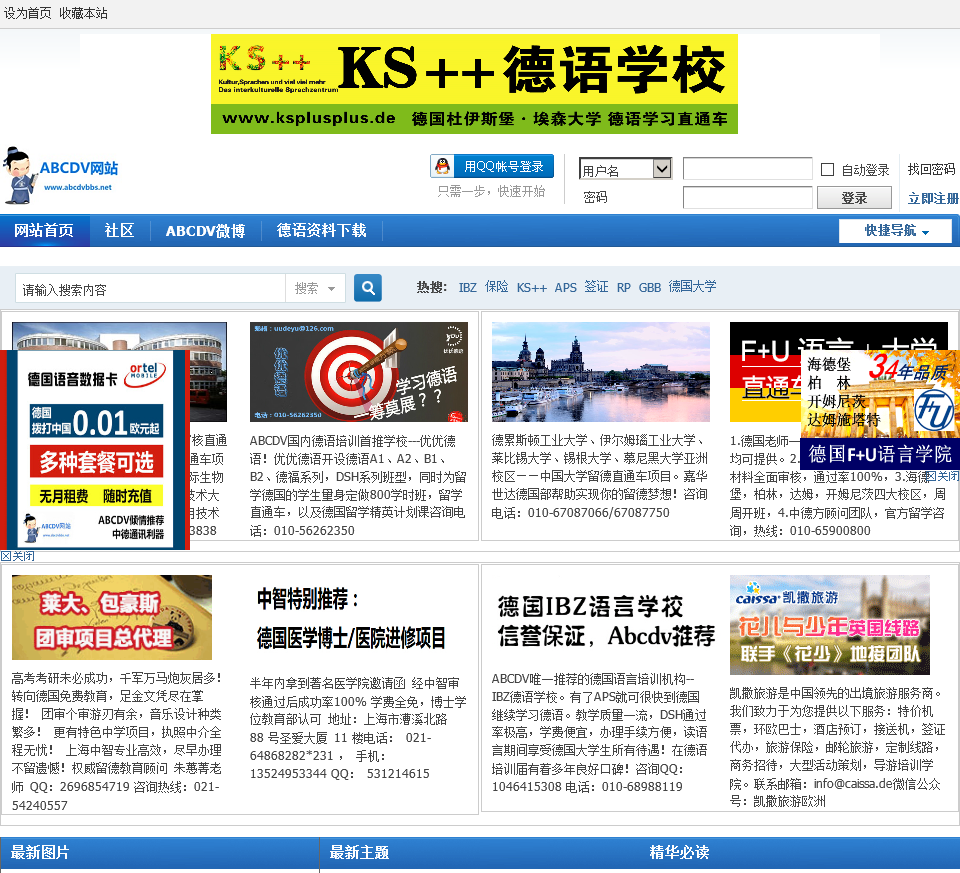Open the 立即注册 link

[933, 198]
